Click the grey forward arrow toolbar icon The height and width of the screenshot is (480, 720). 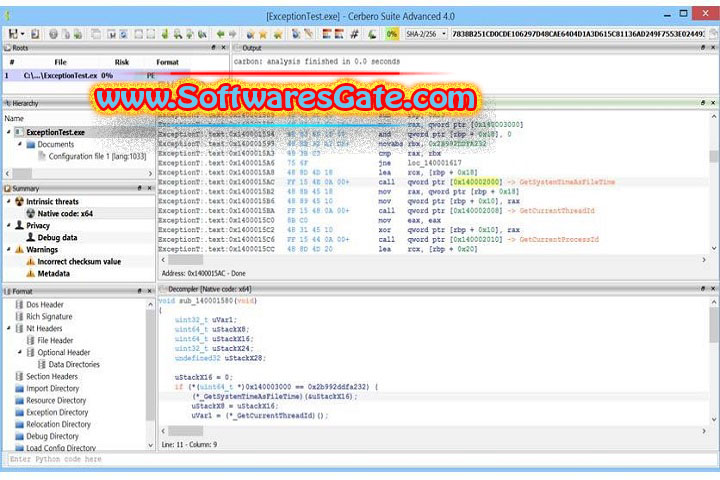click(232, 34)
